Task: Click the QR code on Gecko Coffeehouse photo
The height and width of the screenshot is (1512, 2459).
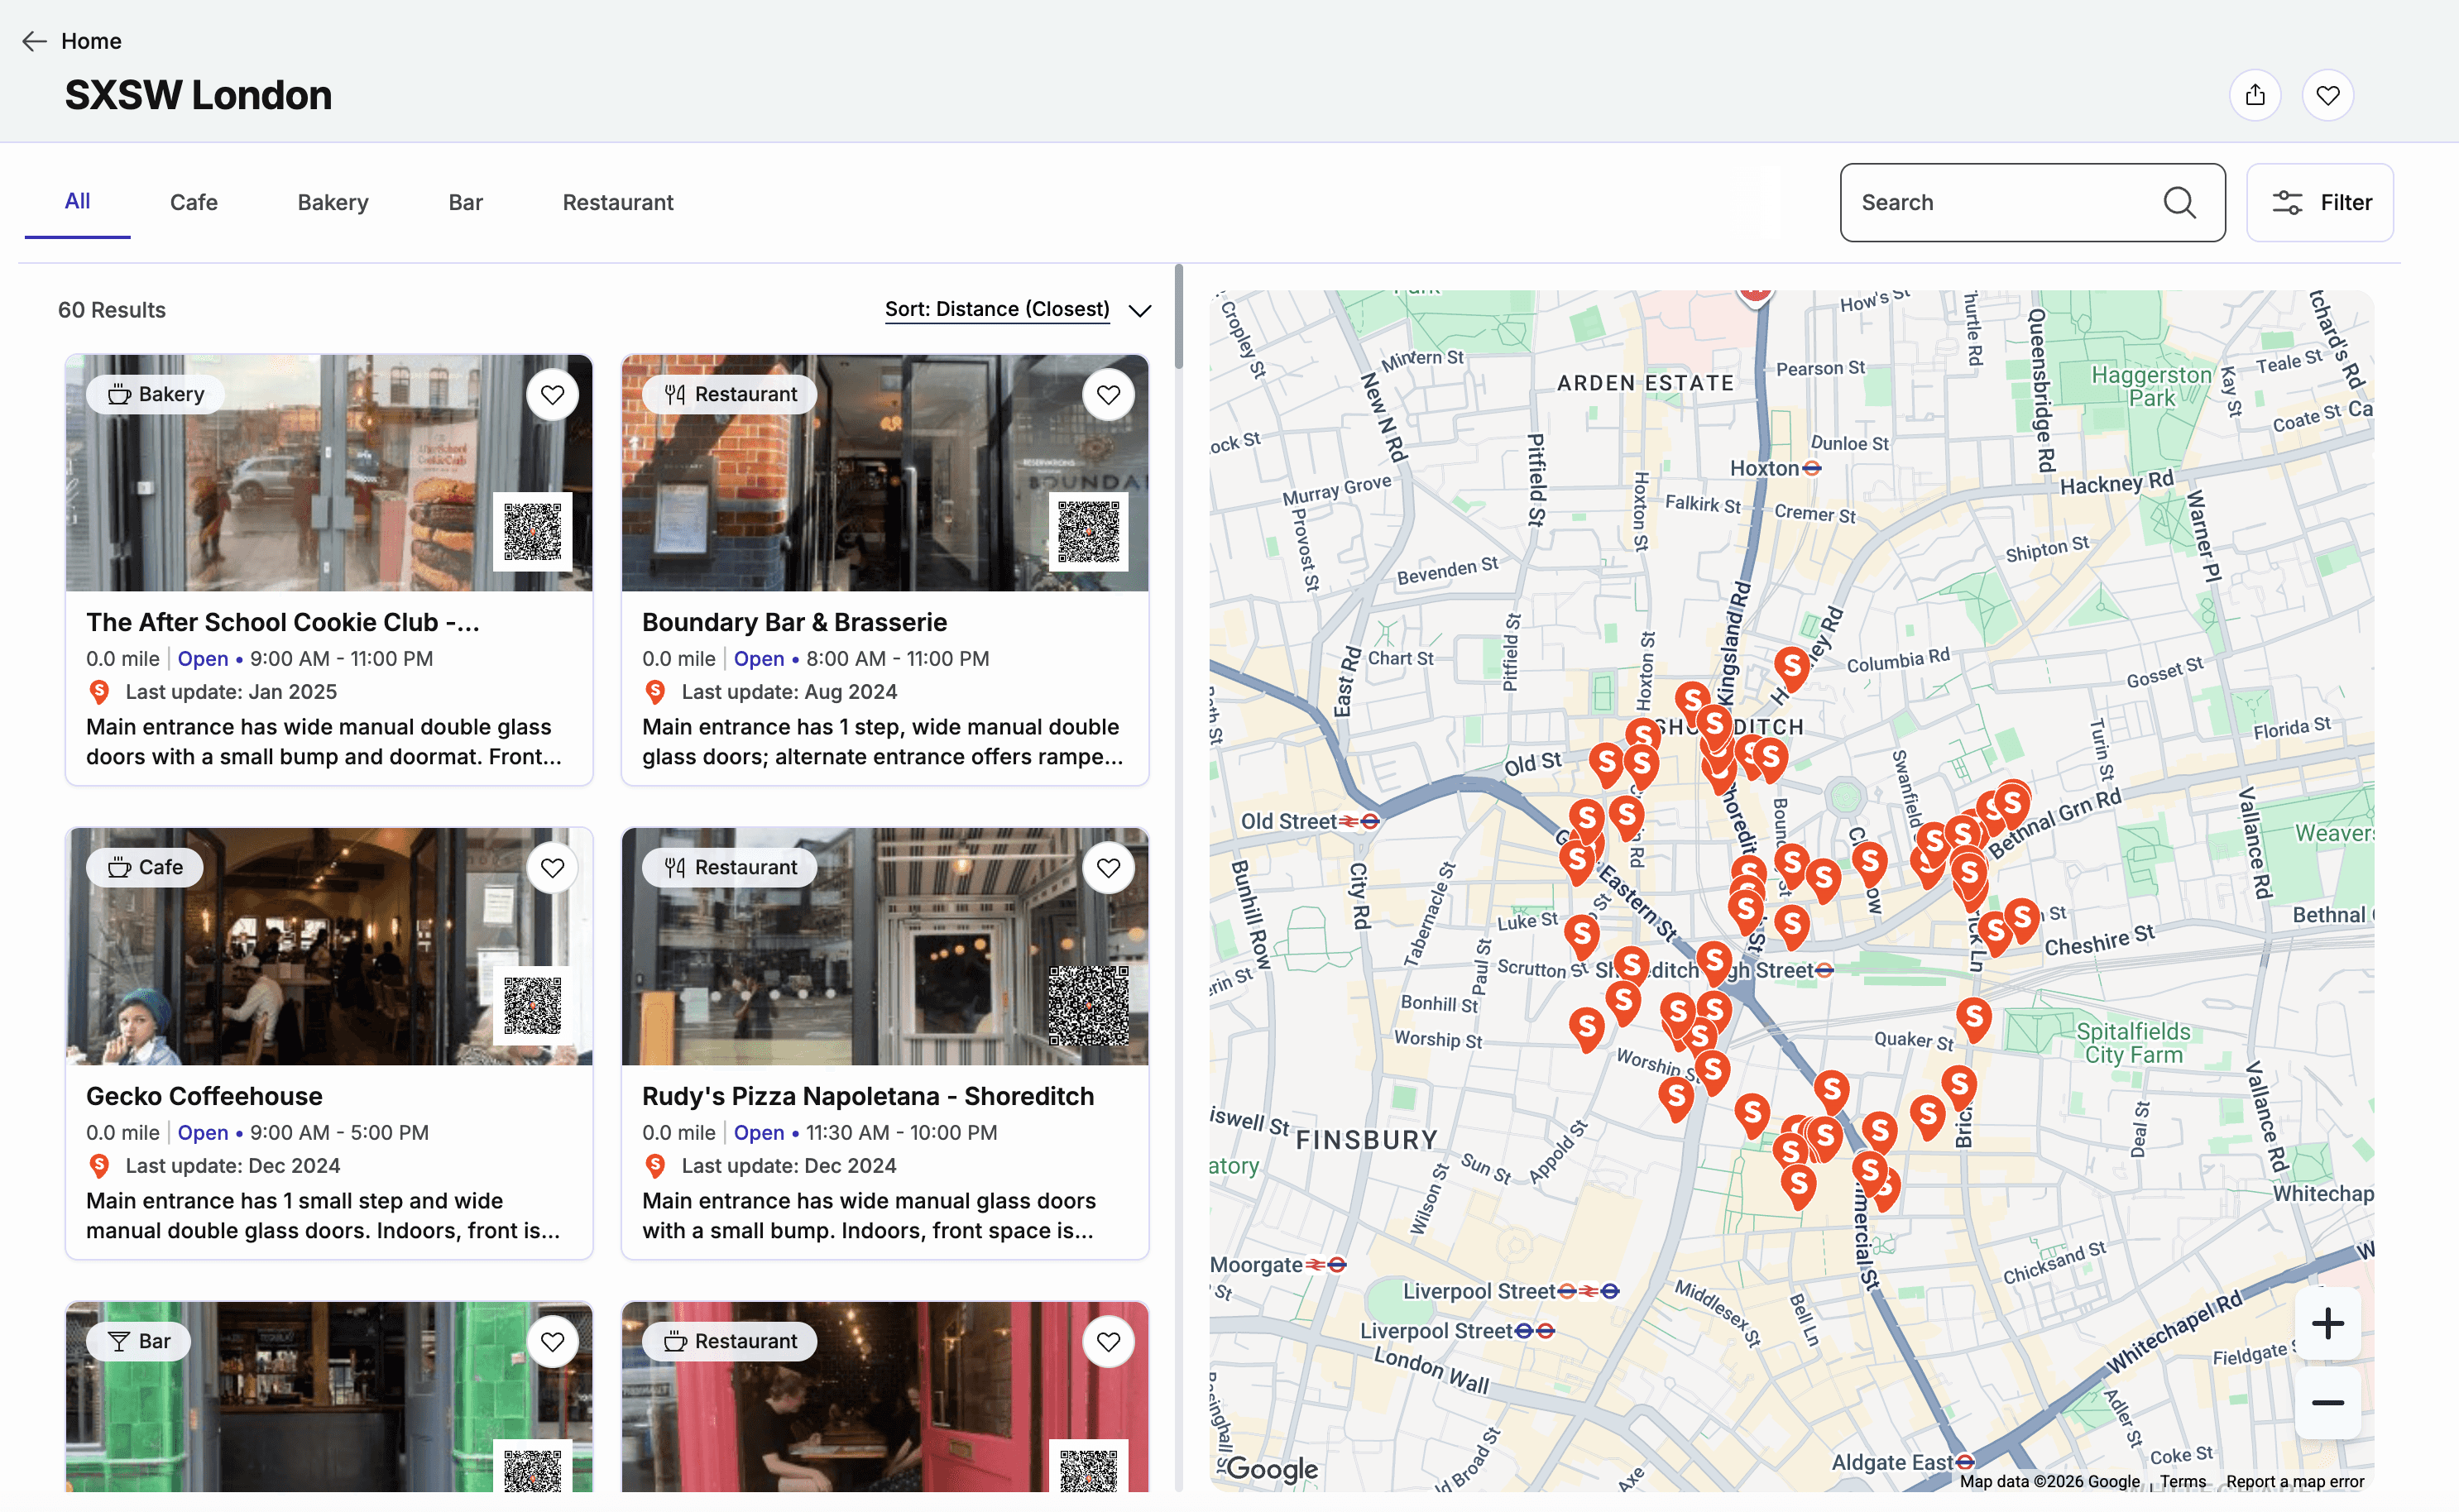Action: 532,1005
